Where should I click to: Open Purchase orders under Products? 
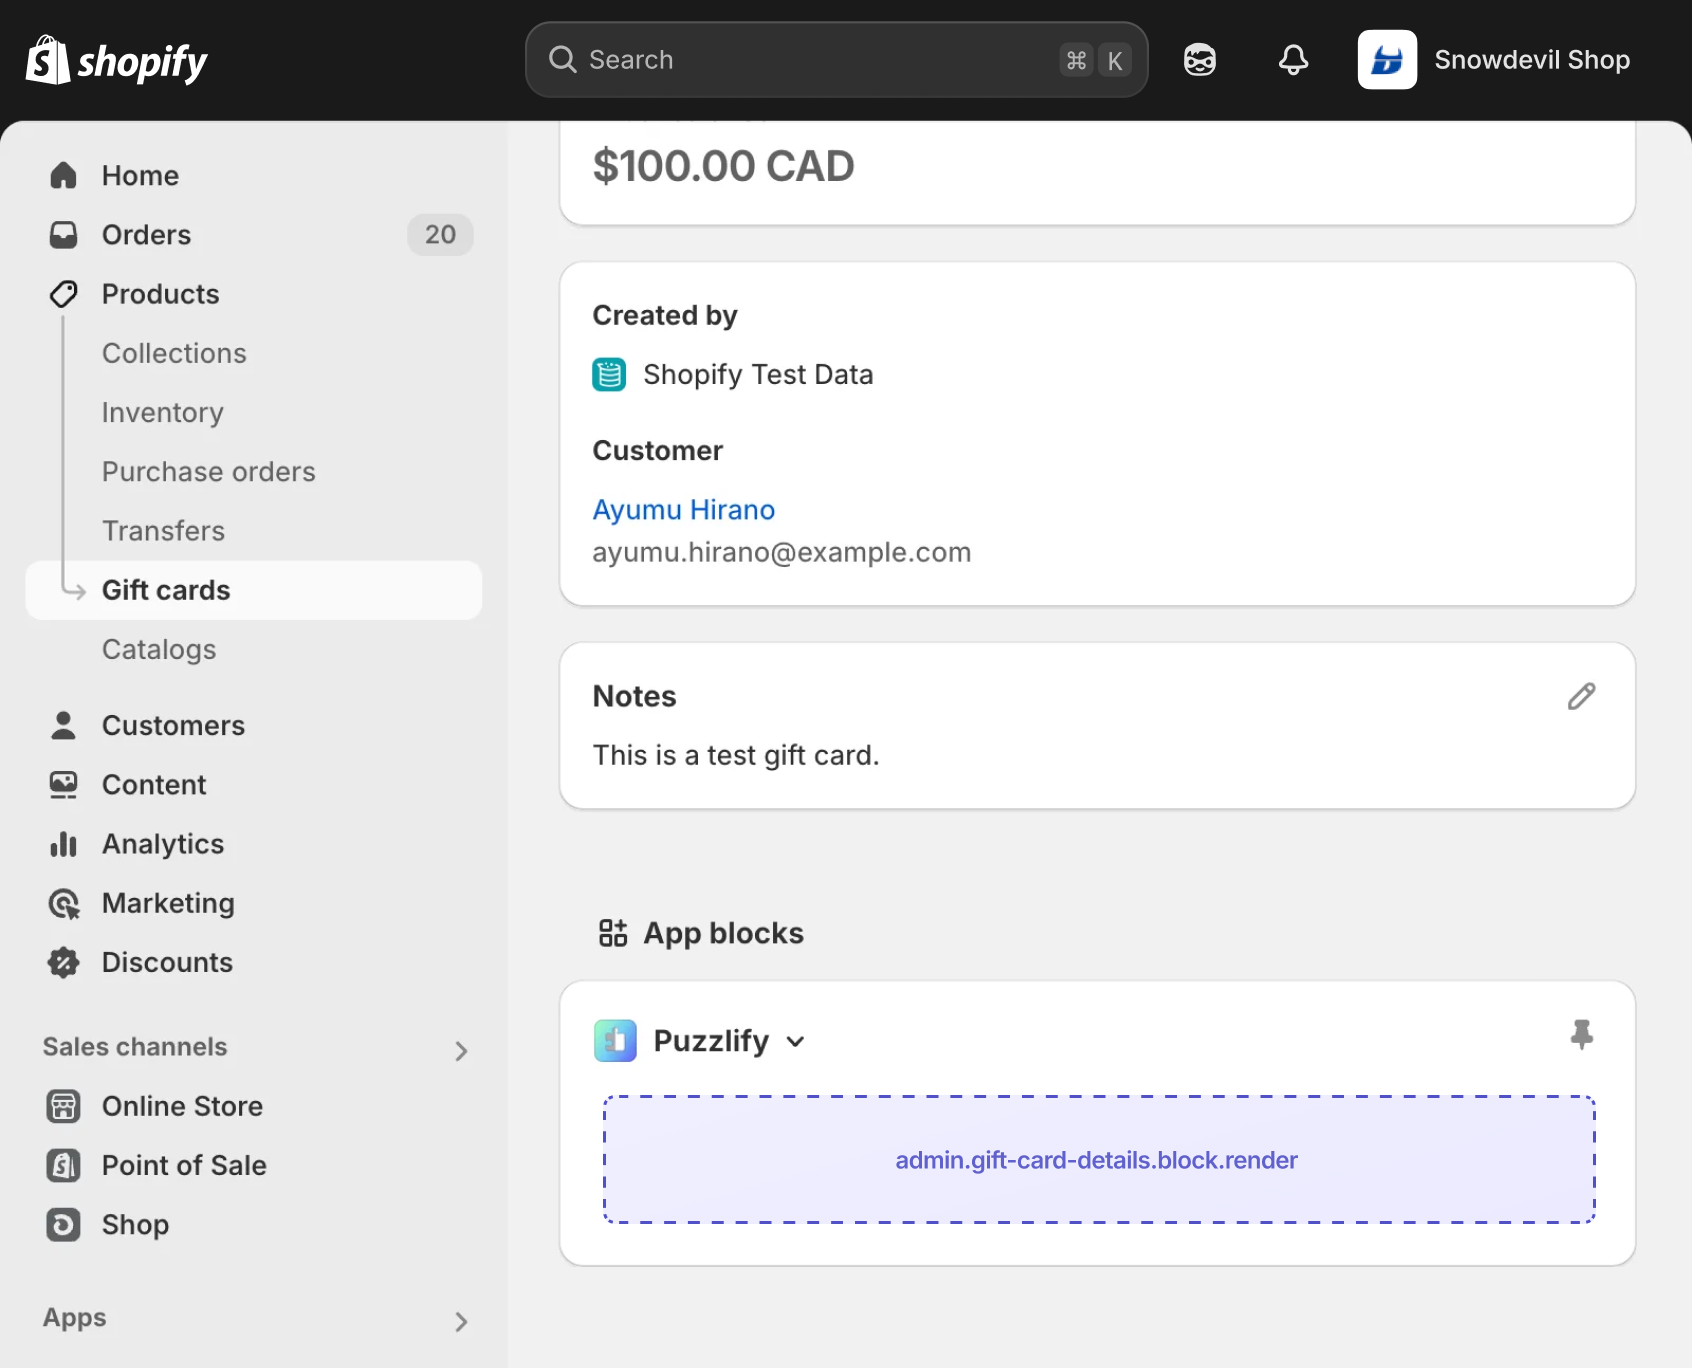209,471
